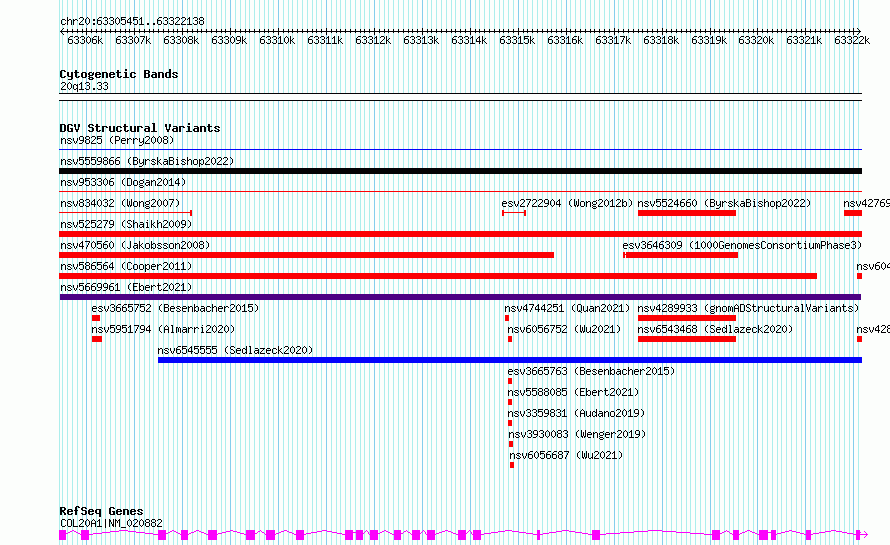This screenshot has width=890, height=545.
Task: Click the 63314k ruler tick label
Action: [469, 40]
